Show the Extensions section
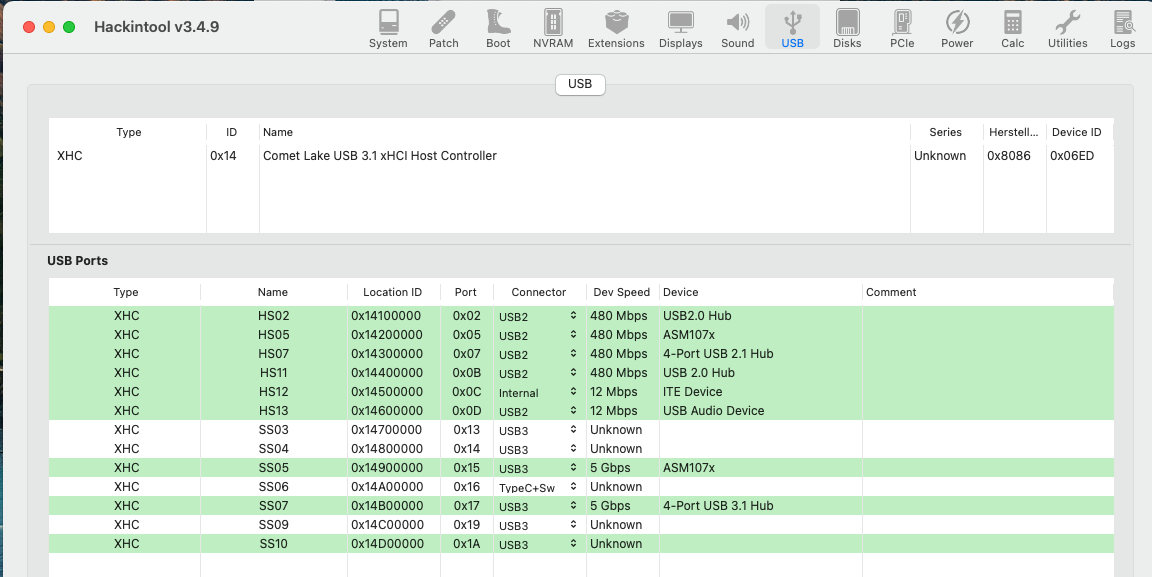This screenshot has height=577, width=1152. (616, 28)
